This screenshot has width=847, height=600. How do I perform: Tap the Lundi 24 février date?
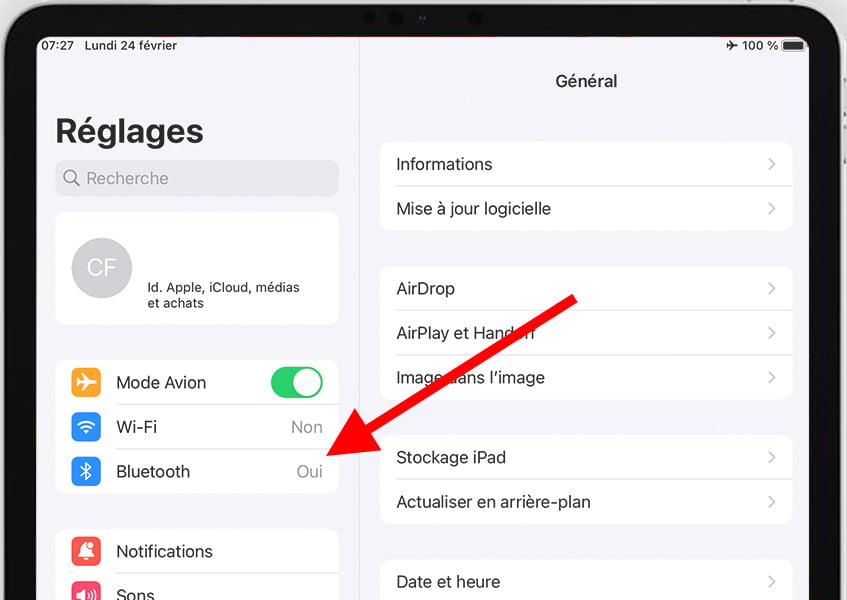(131, 45)
